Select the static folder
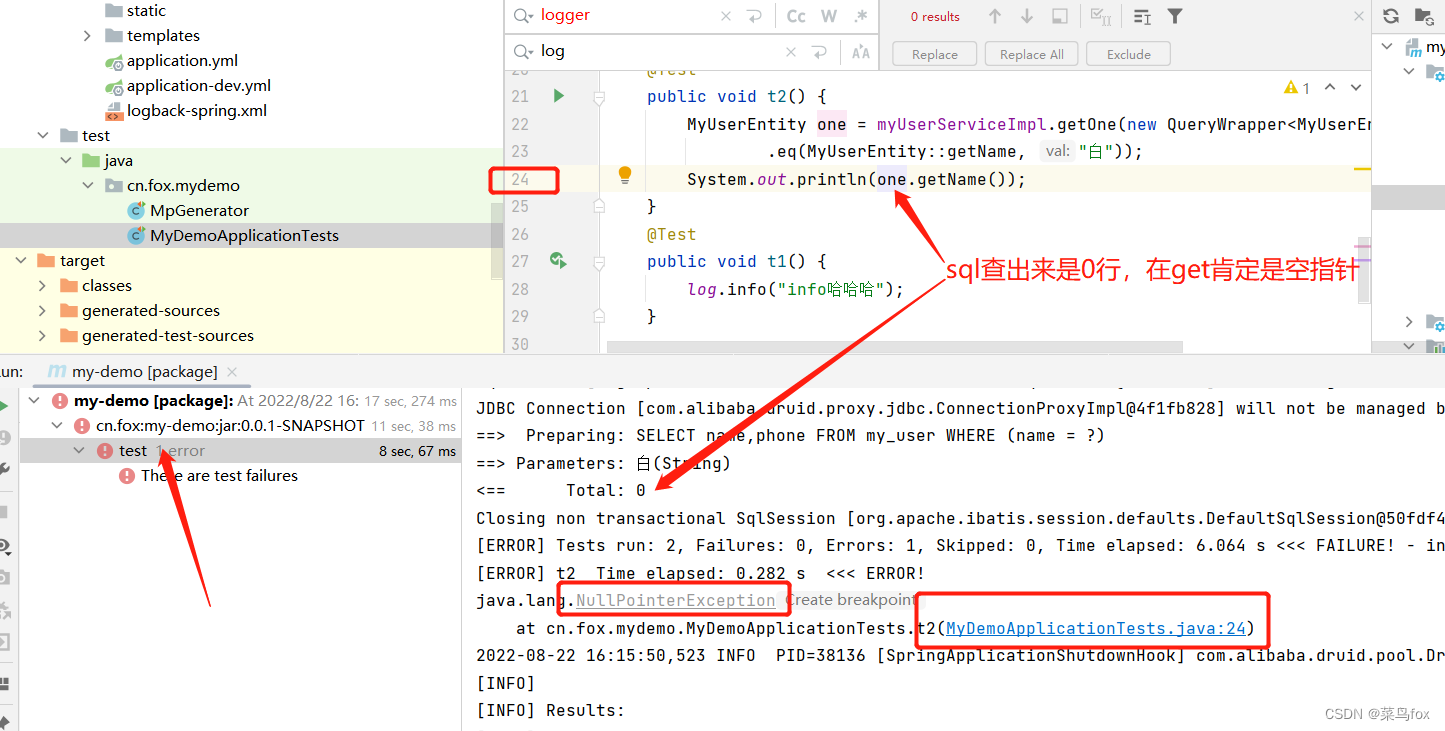1445x731 pixels. [146, 11]
